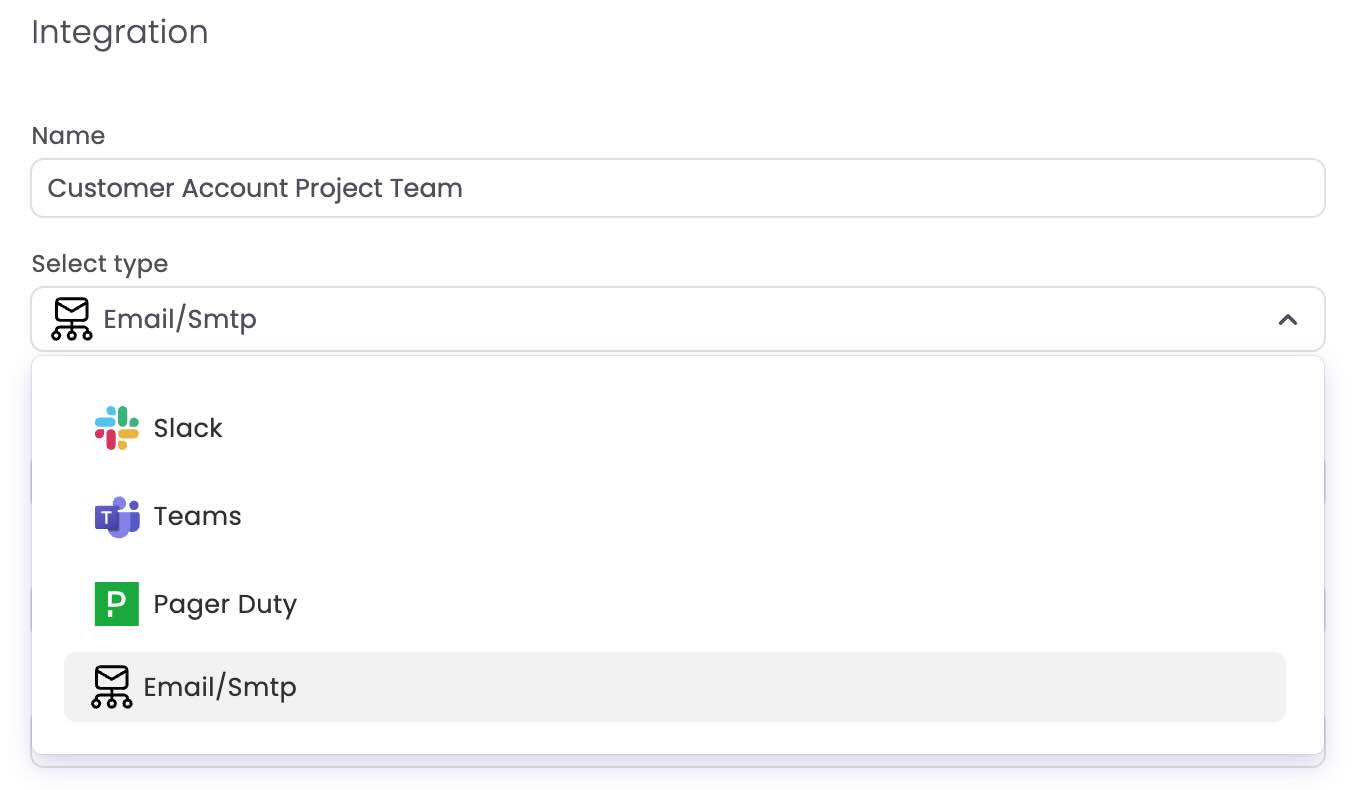
Task: Focus the Name input field
Action: point(677,188)
